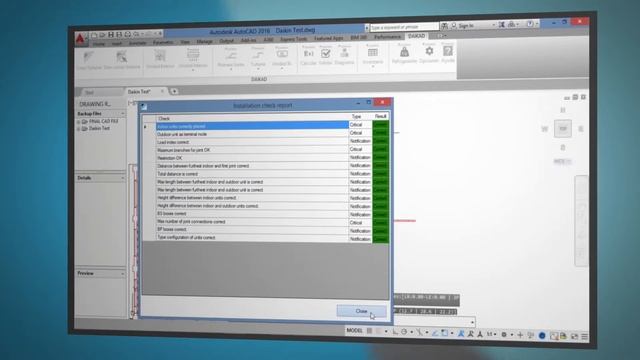Click the new drawing plus tab button
This screenshot has height=360, width=640.
(x=174, y=91)
